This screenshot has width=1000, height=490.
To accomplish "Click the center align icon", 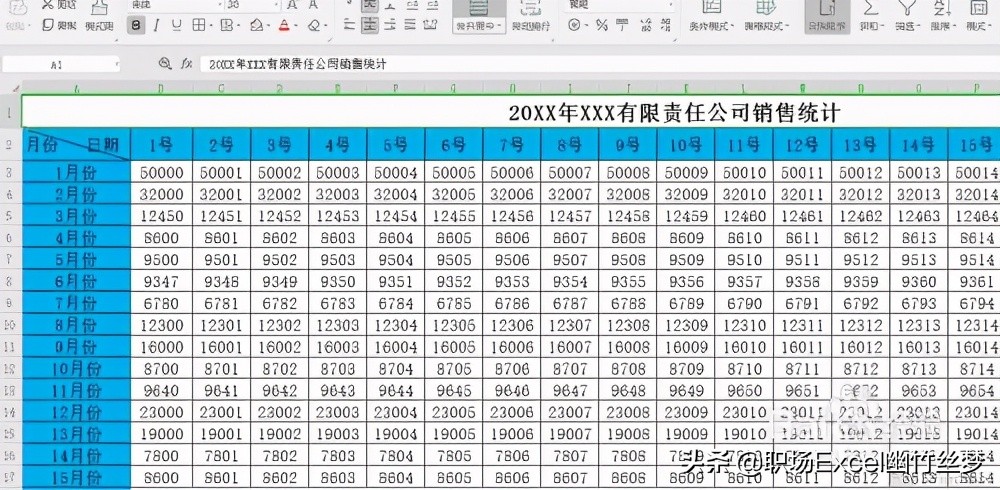I will pyautogui.click(x=370, y=25).
